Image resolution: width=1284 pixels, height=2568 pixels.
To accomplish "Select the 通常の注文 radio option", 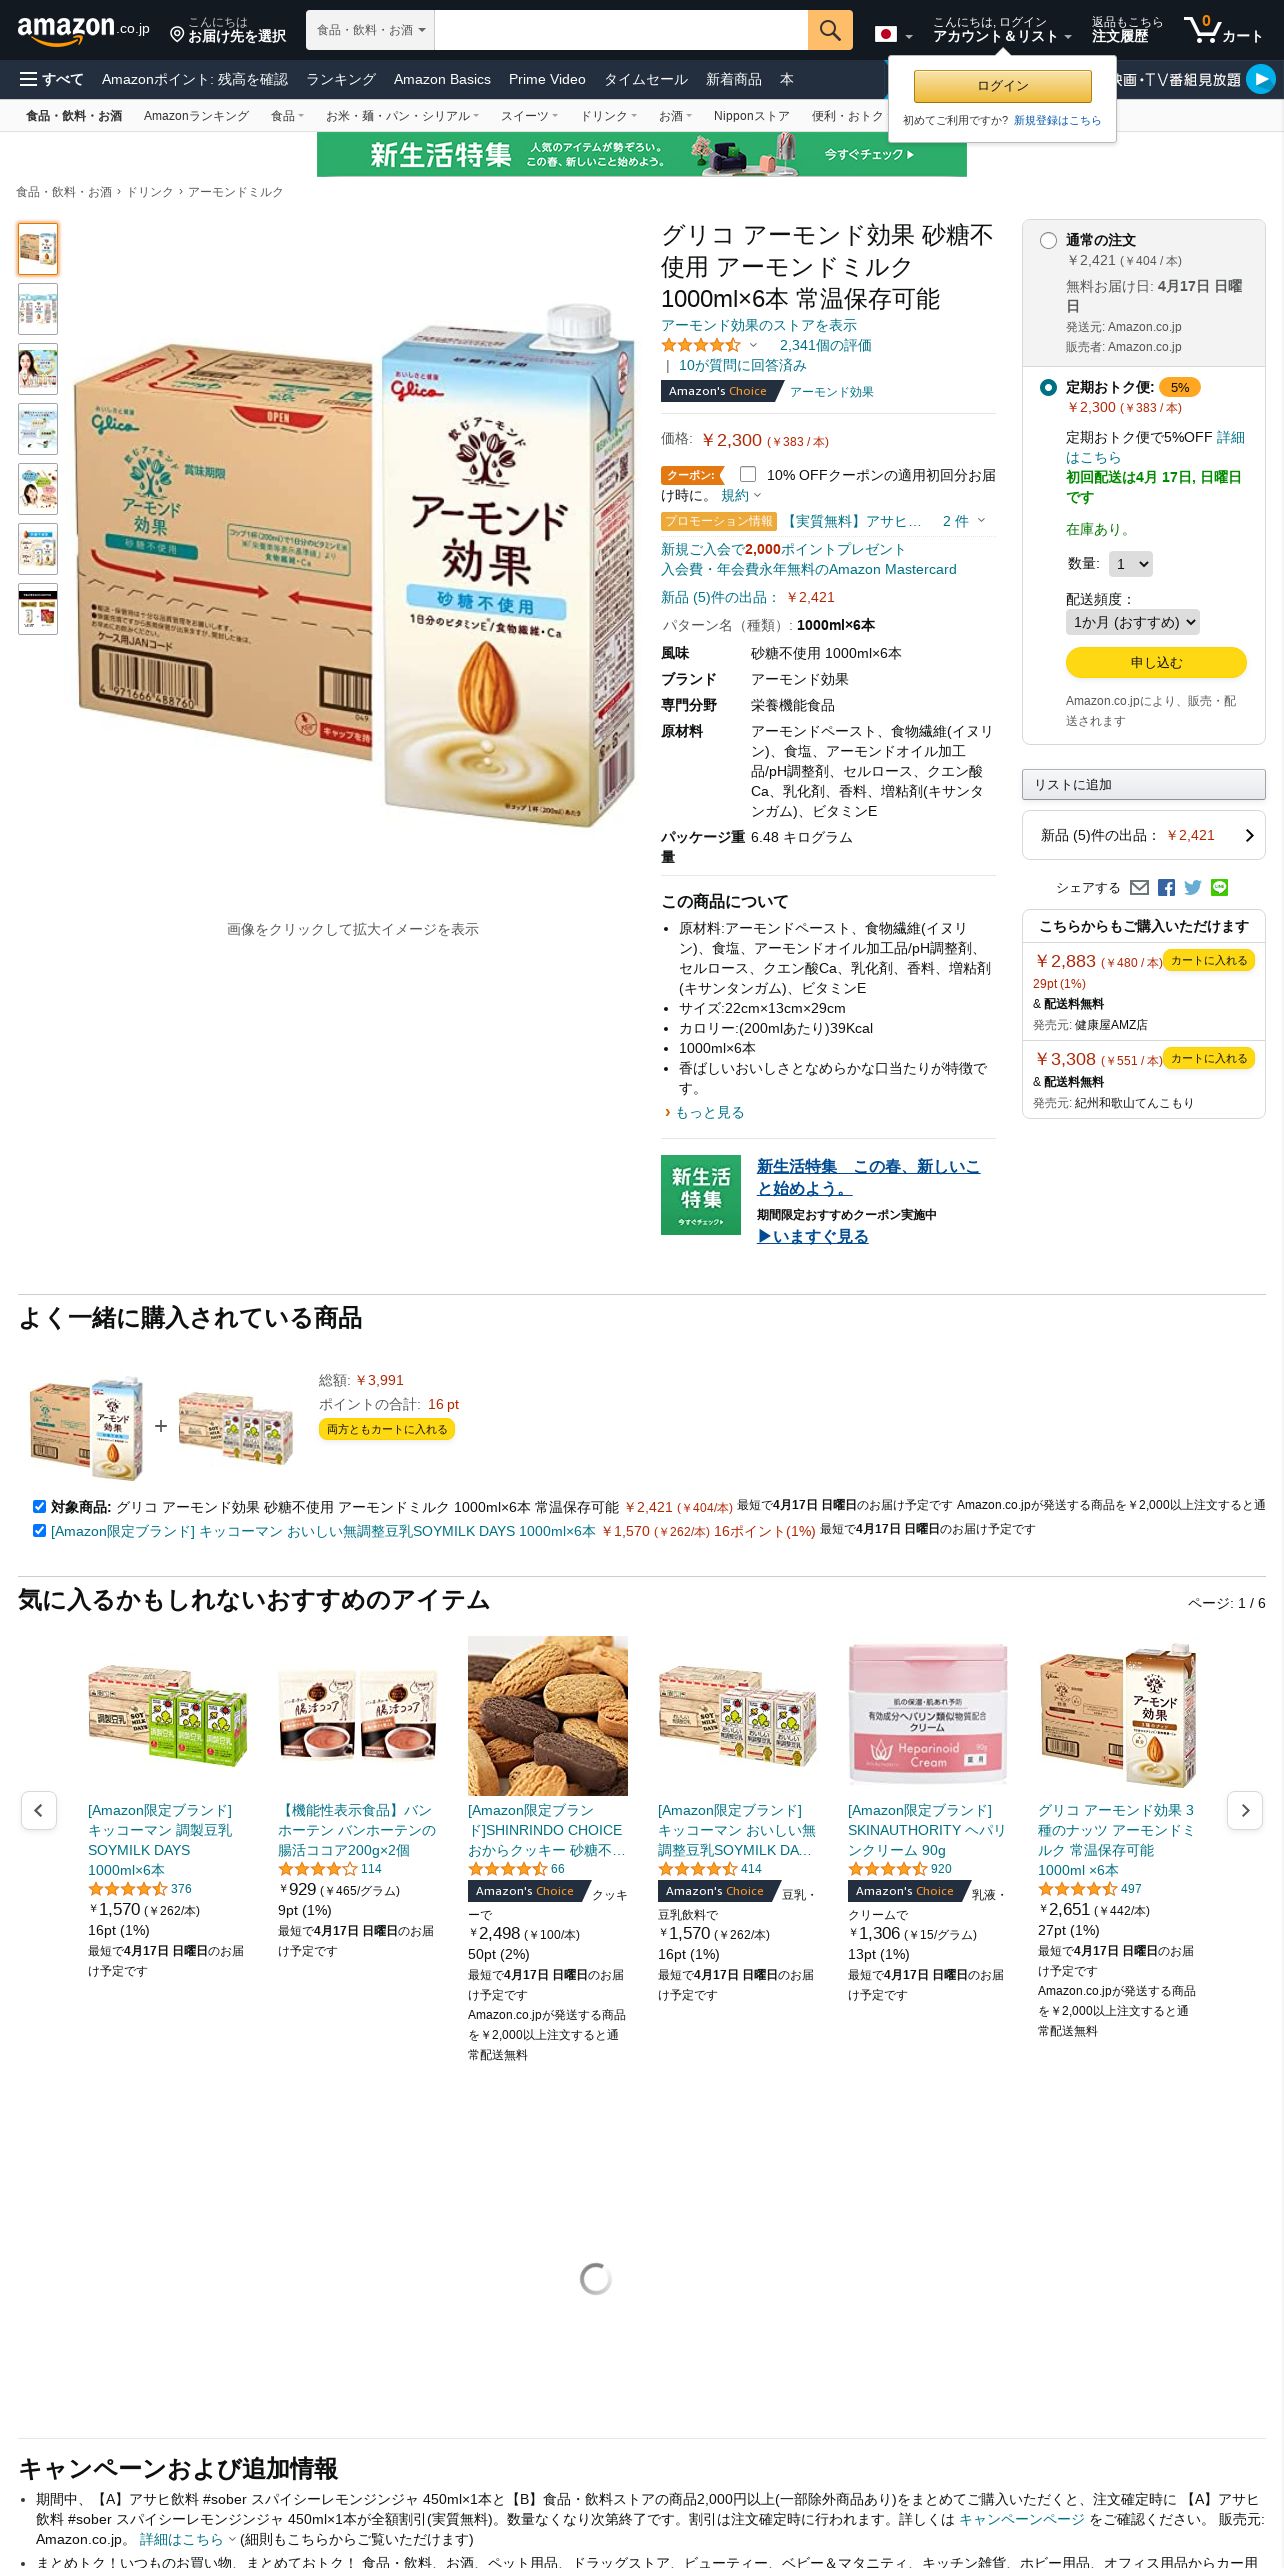I will (1048, 240).
